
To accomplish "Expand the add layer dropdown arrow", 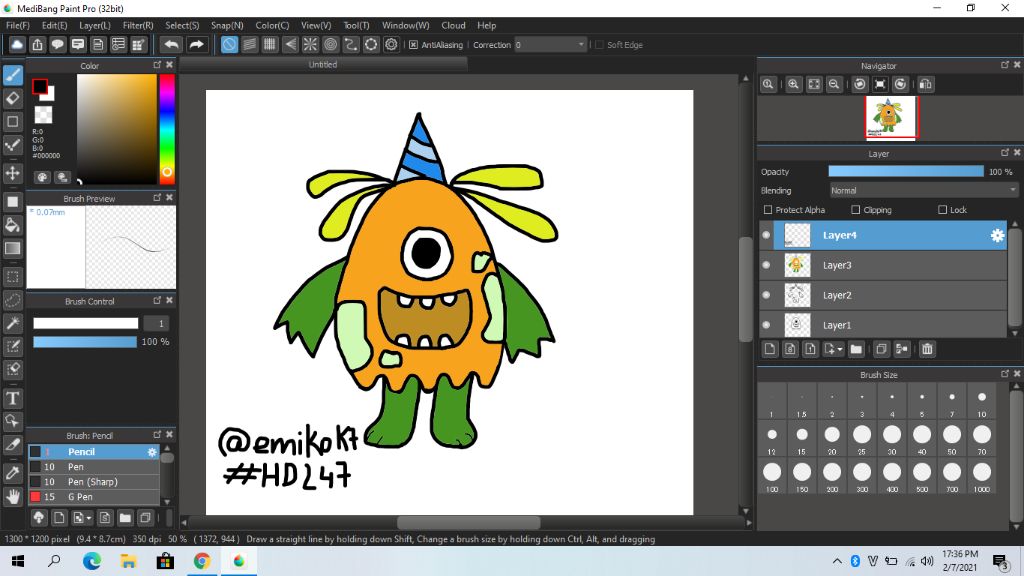I will click(x=840, y=349).
